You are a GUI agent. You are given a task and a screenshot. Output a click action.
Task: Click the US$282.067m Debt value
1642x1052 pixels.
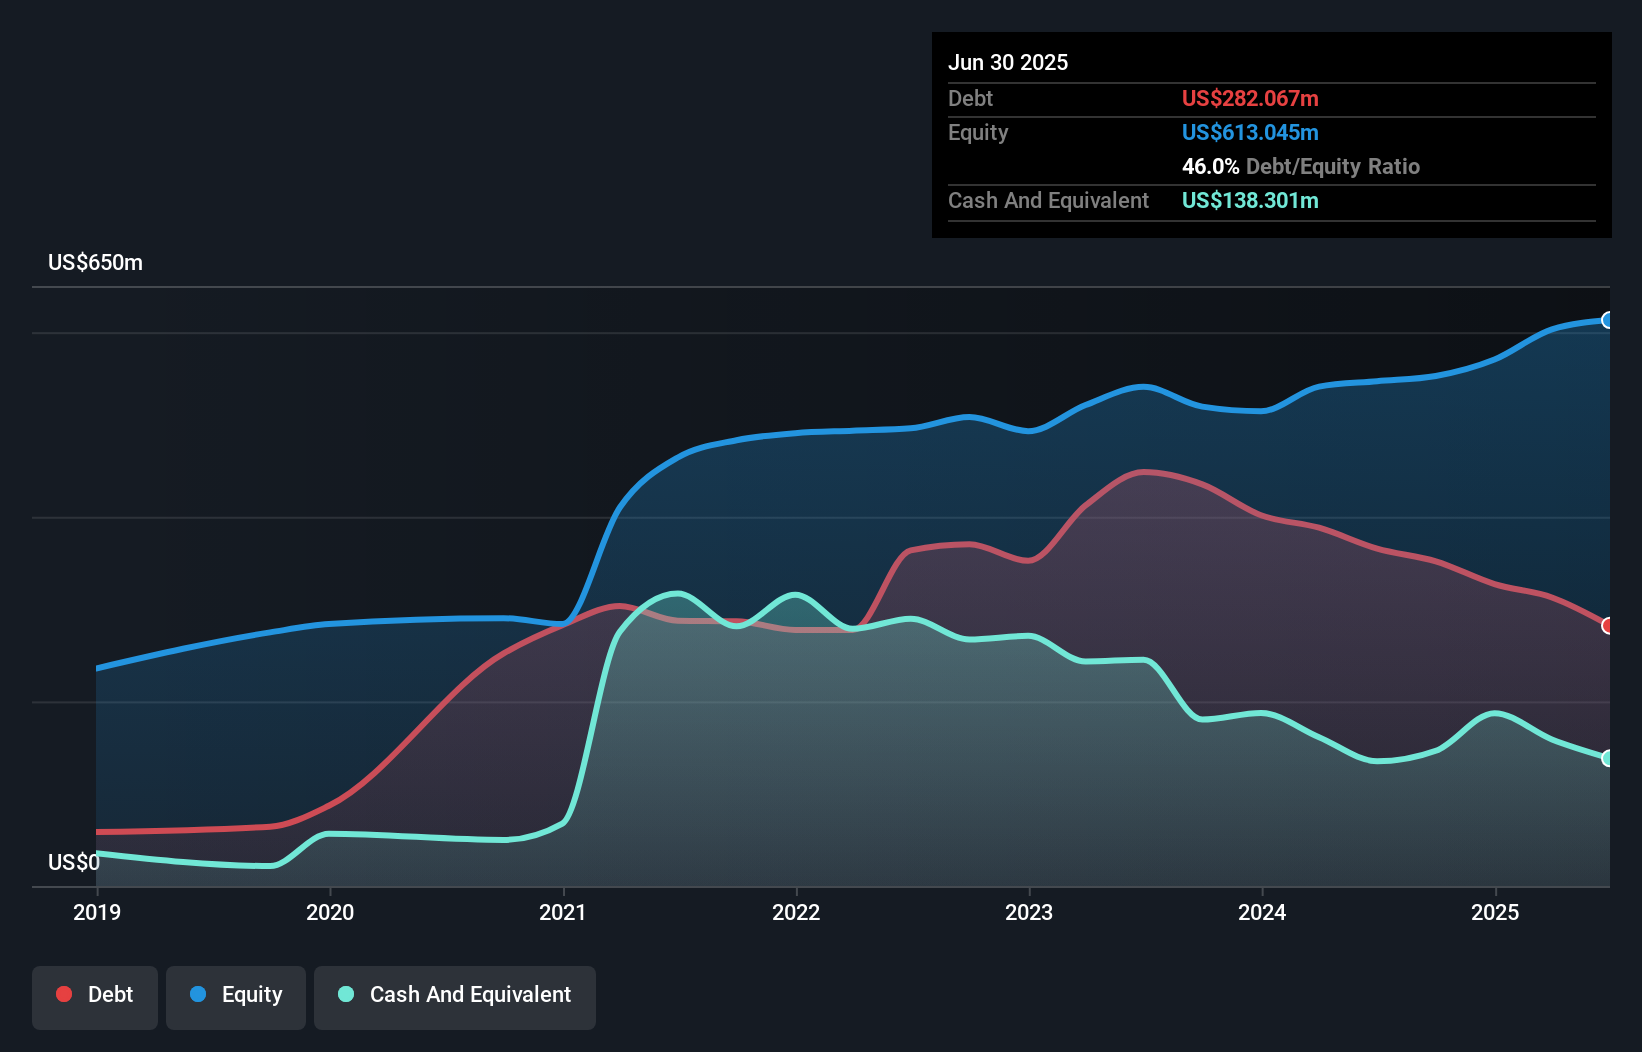1250,98
